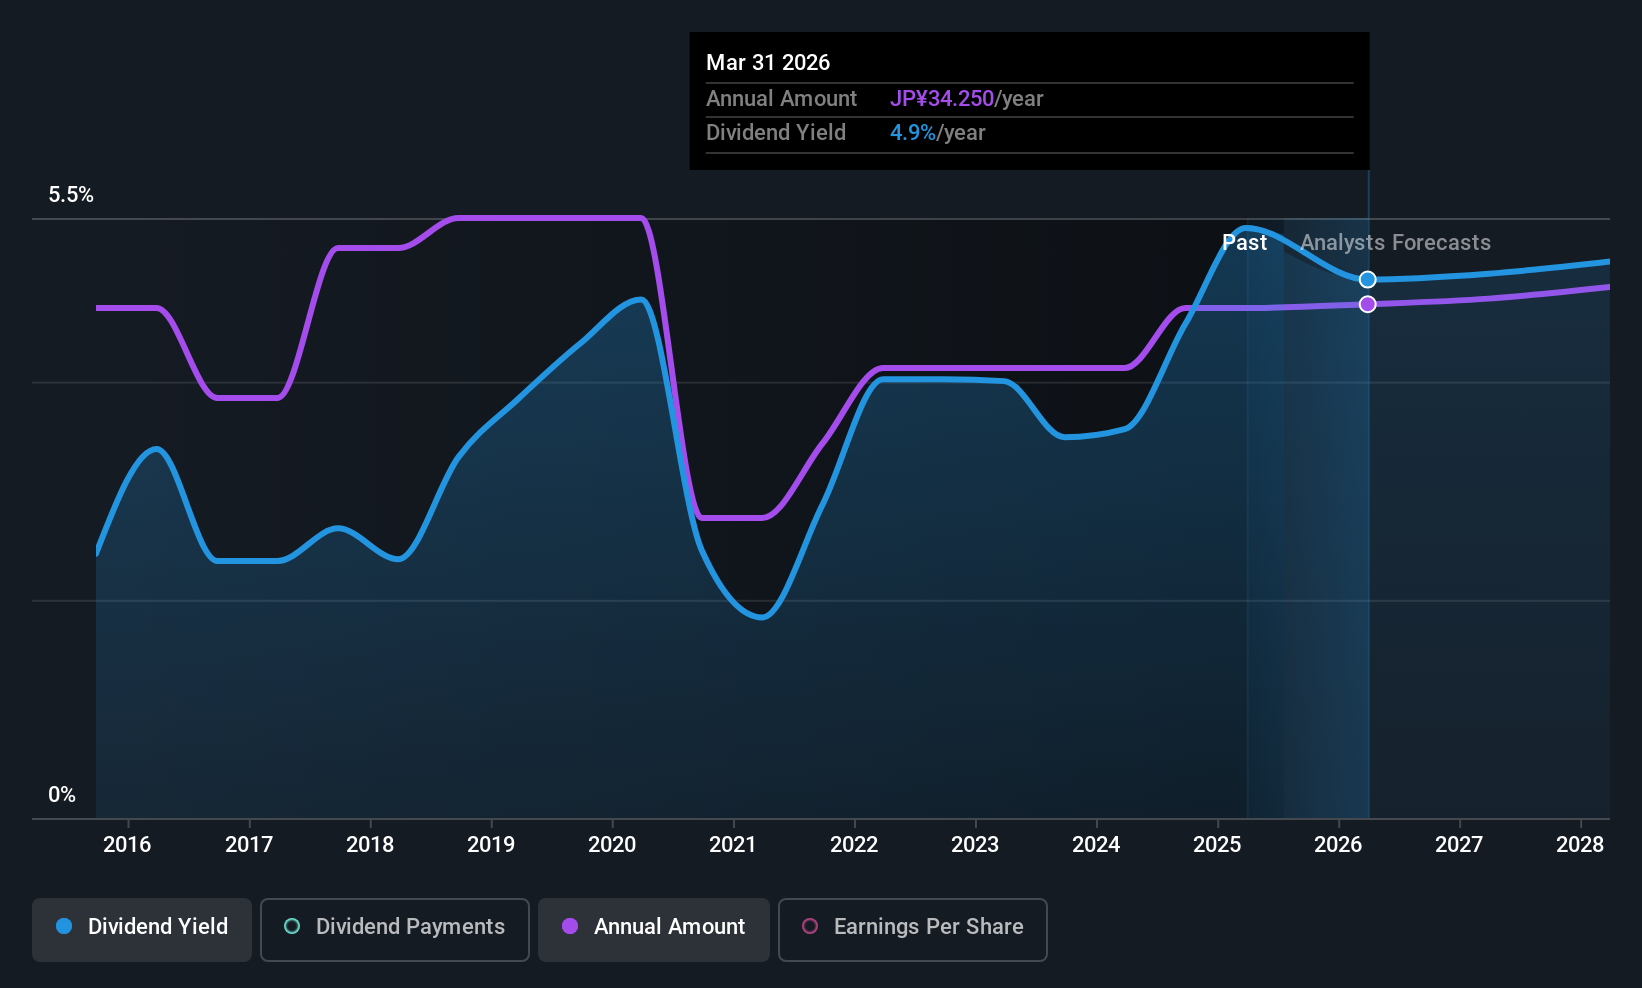Click the Annual Amount tooltip row label
Screen dimensions: 1642x988
click(x=781, y=99)
